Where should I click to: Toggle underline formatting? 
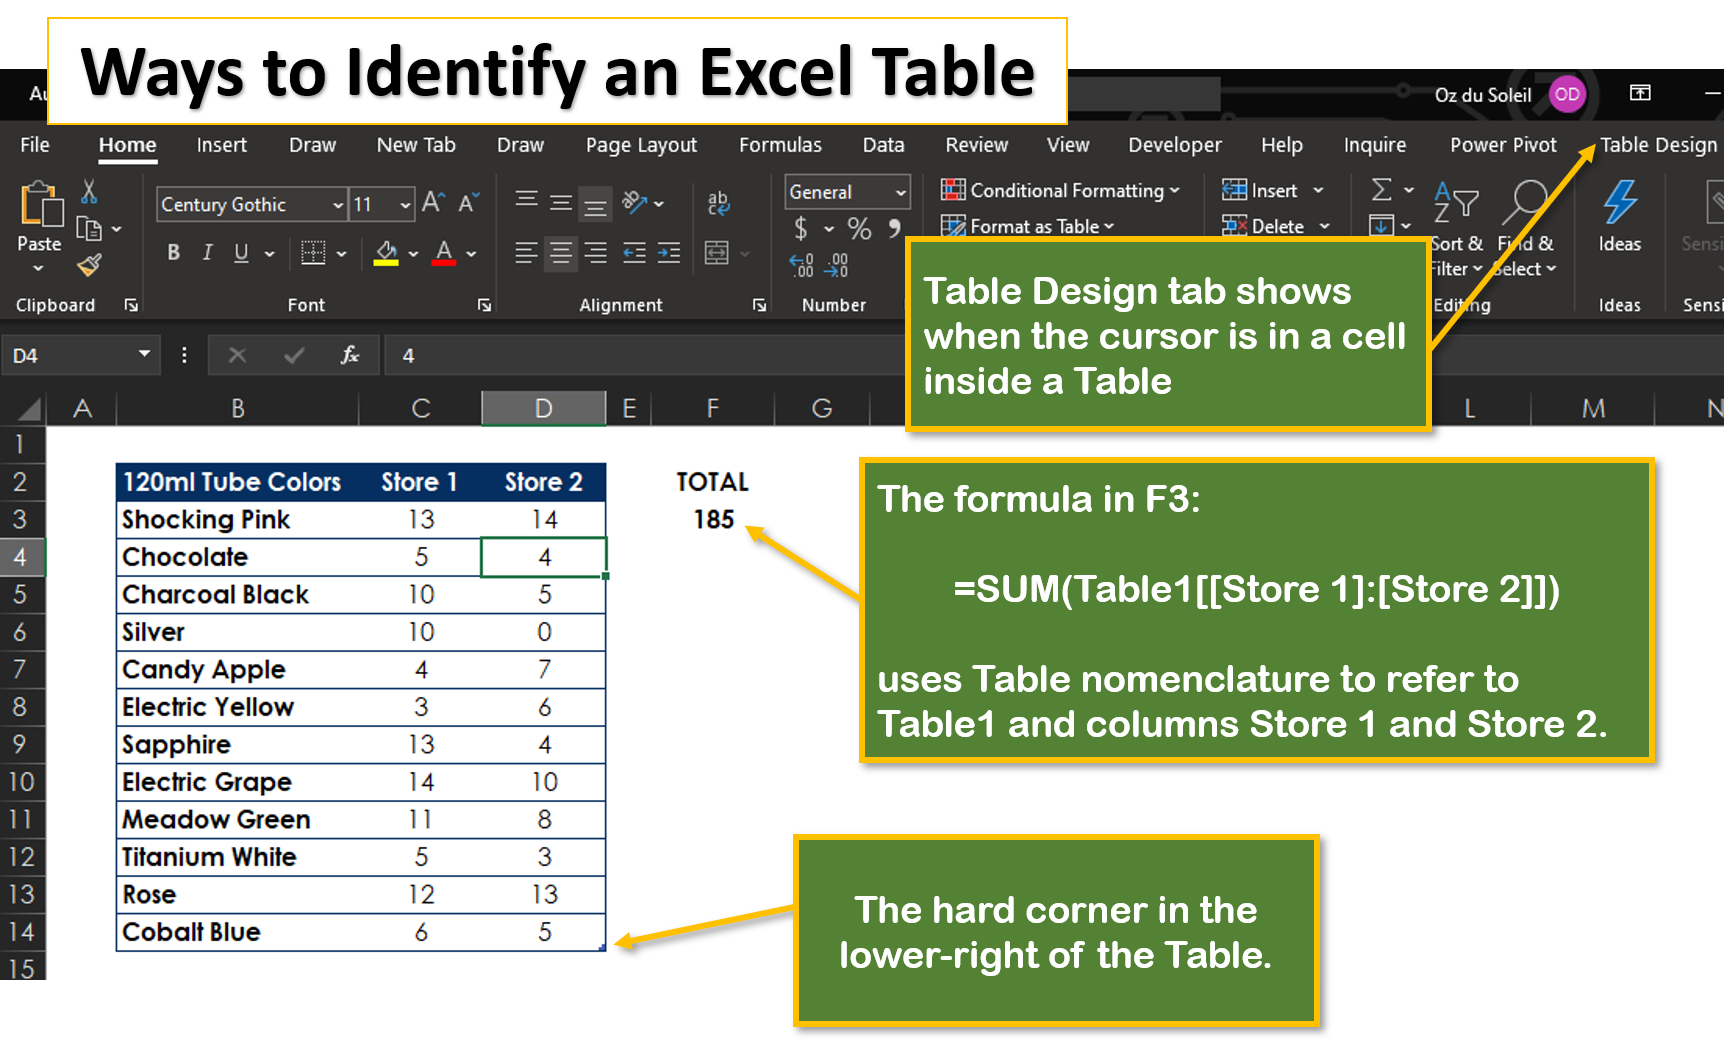point(240,253)
